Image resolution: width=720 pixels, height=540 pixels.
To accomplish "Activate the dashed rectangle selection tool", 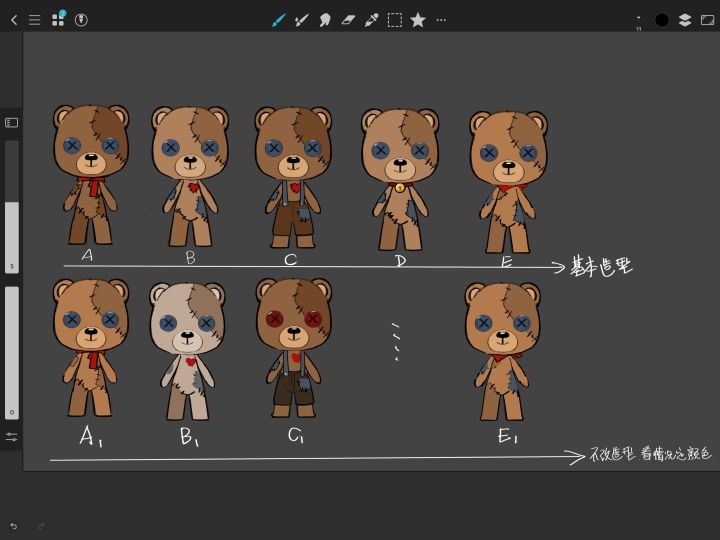I will 395,20.
